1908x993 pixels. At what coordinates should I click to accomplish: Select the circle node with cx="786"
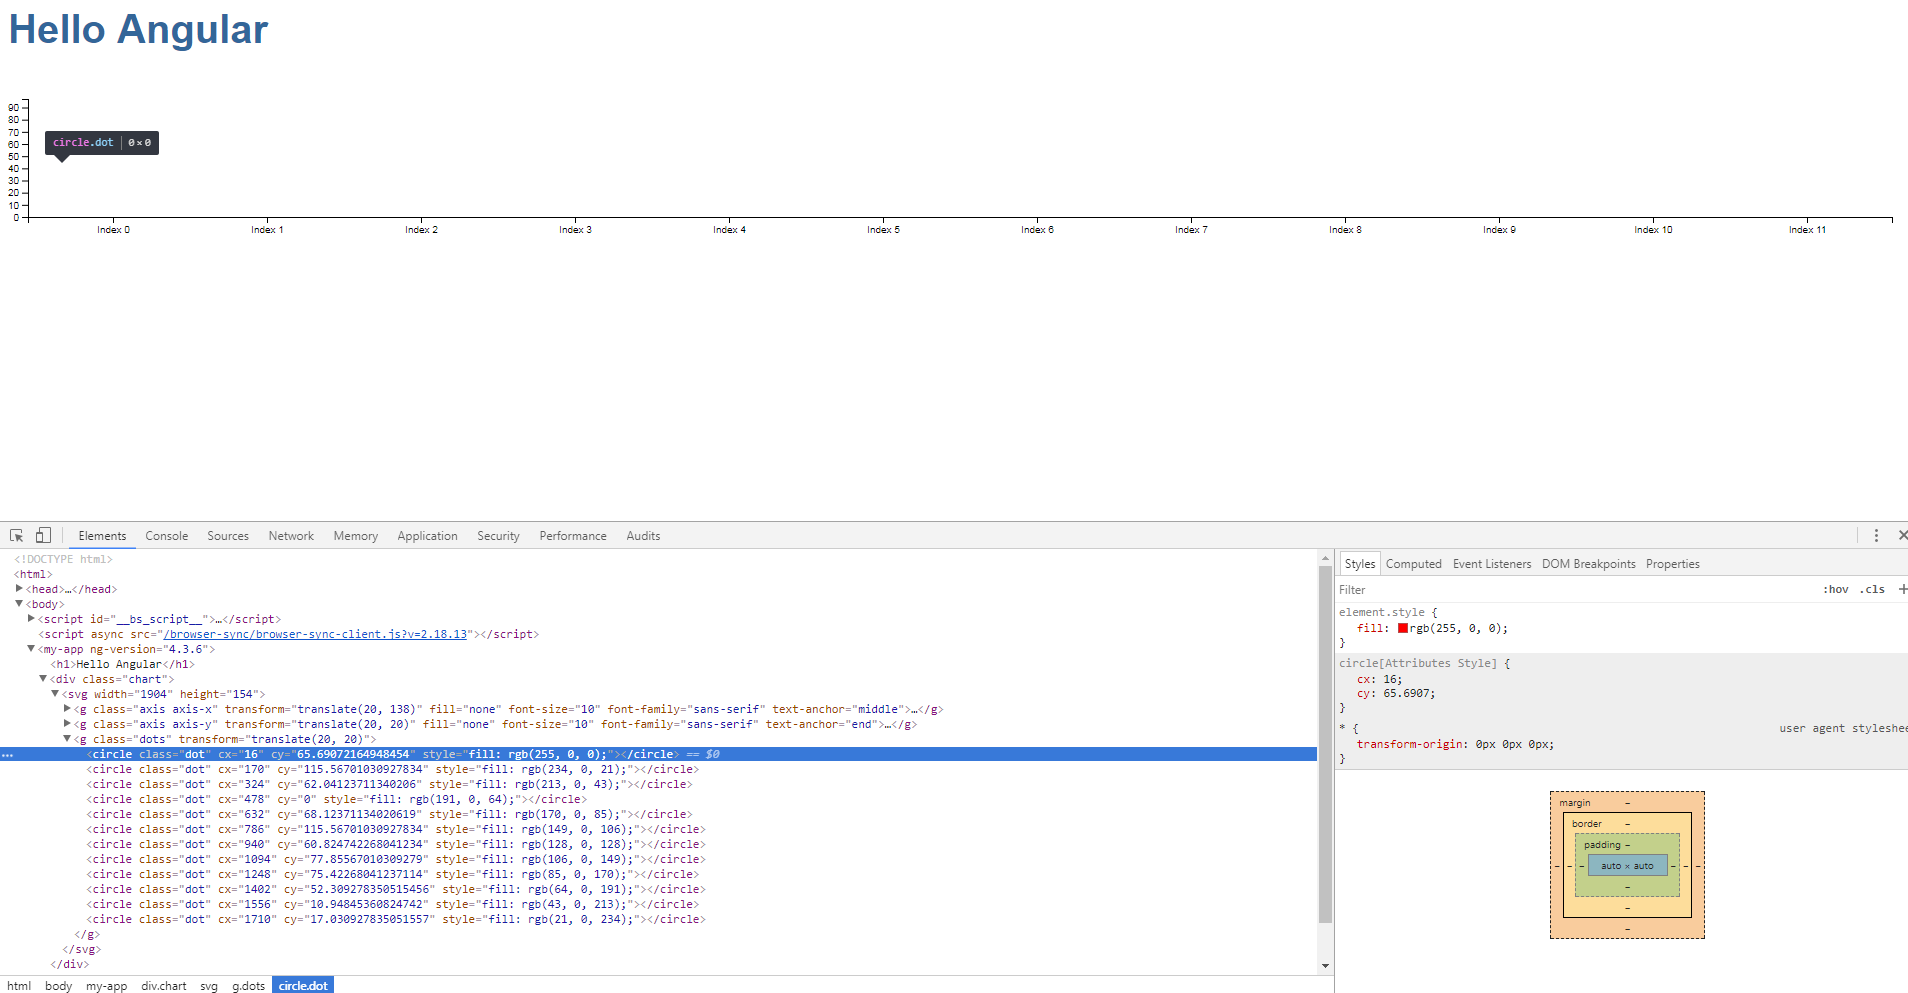(x=396, y=829)
